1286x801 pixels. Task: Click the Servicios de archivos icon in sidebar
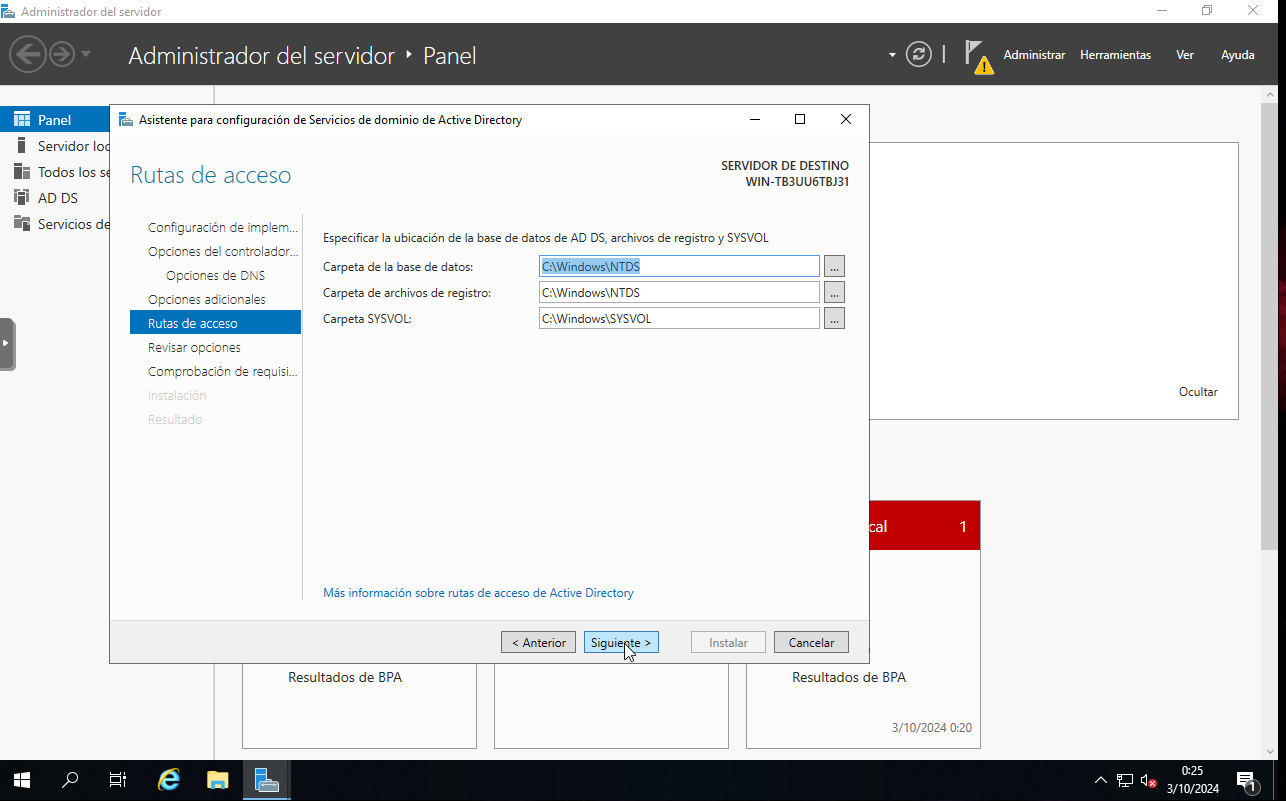[x=22, y=224]
